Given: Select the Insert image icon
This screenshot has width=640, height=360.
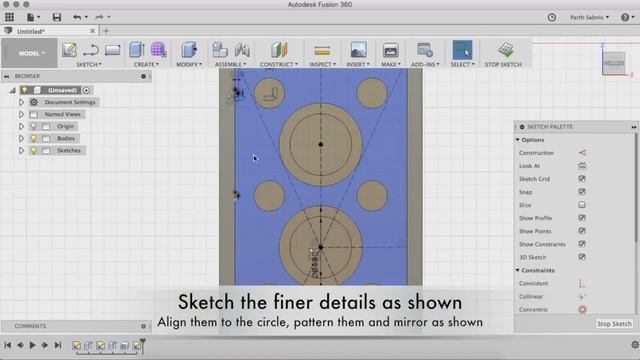Looking at the screenshot, I should [x=358, y=50].
